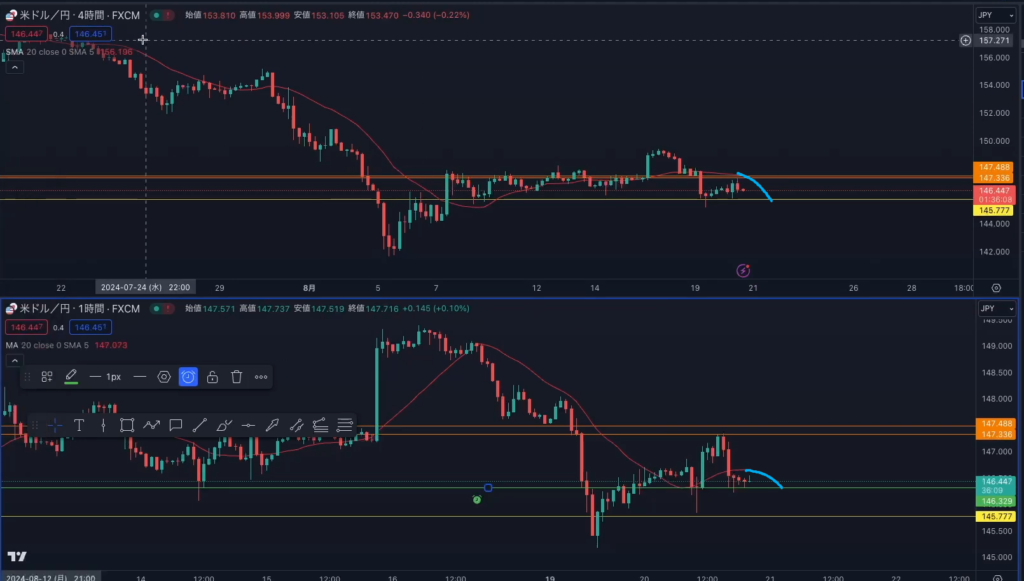The width and height of the screenshot is (1024, 581).
Task: Click the 1時間 chart symbol title
Action: (x=79, y=308)
